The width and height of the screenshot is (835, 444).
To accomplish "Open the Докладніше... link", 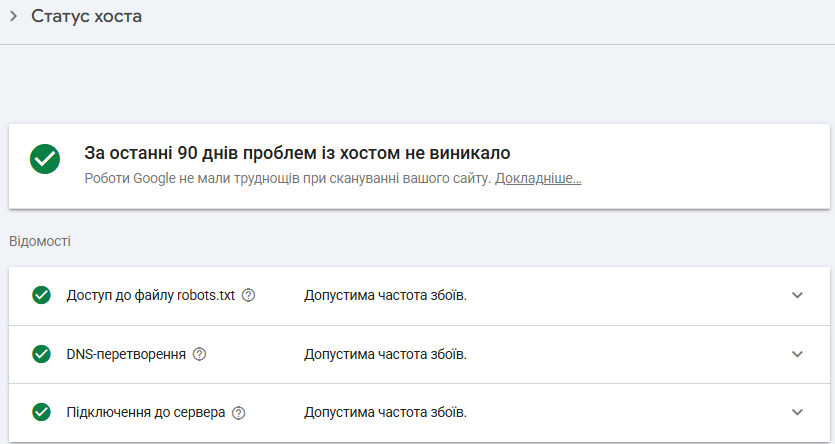I will click(x=538, y=178).
